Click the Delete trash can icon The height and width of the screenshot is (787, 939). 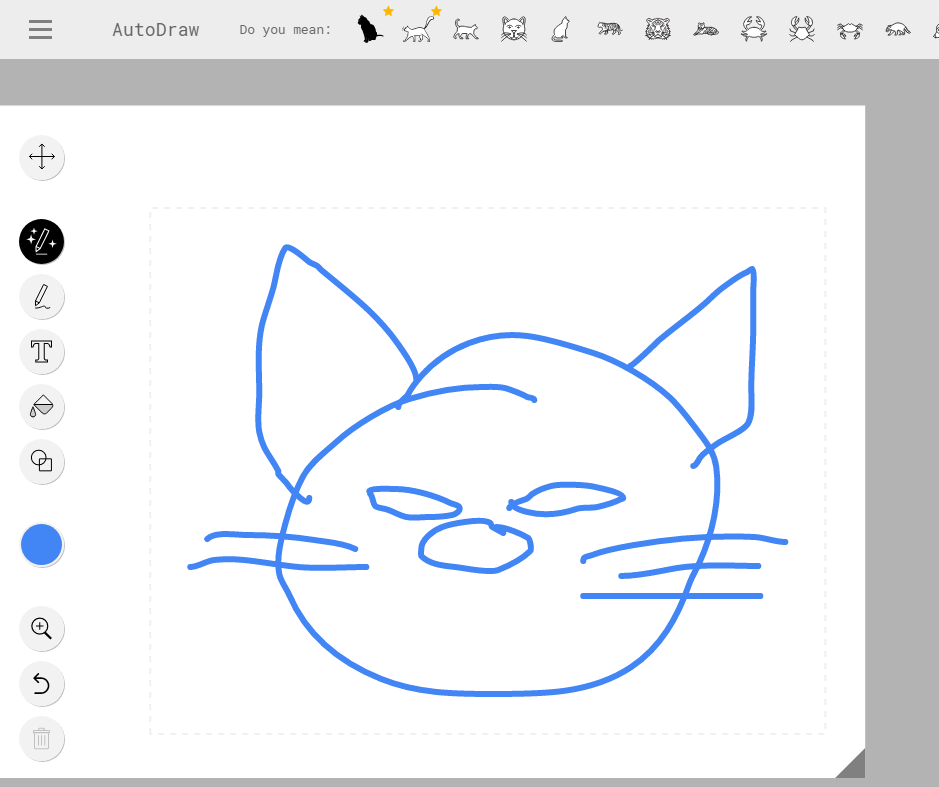click(x=42, y=739)
